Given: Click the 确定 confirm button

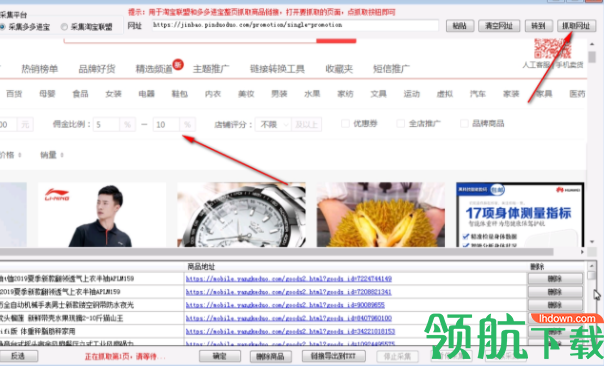Looking at the screenshot, I should pyautogui.click(x=220, y=356).
